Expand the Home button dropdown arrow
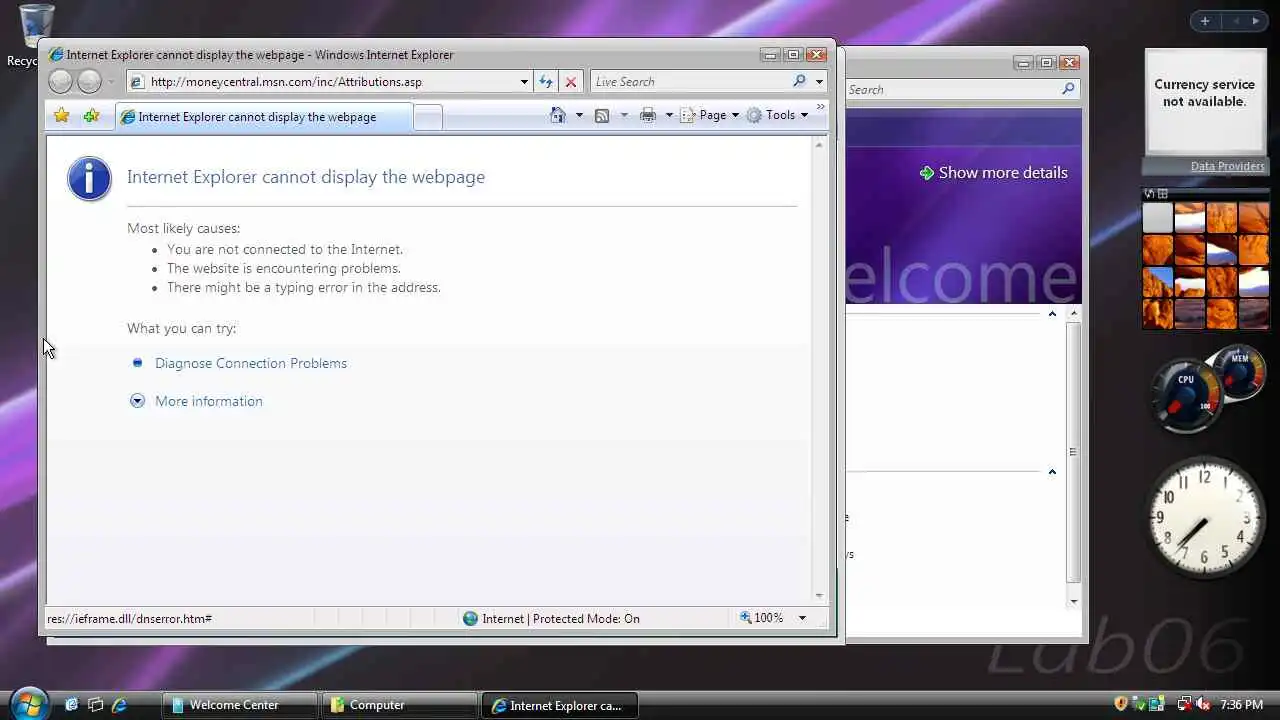Screen dimensions: 1280x720 pos(579,115)
